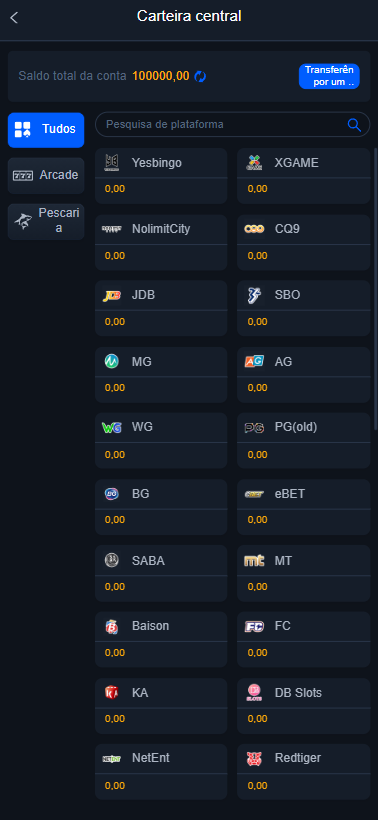Image resolution: width=378 pixels, height=820 pixels.
Task: Click the platform list scrollbar
Action: click(x=375, y=291)
